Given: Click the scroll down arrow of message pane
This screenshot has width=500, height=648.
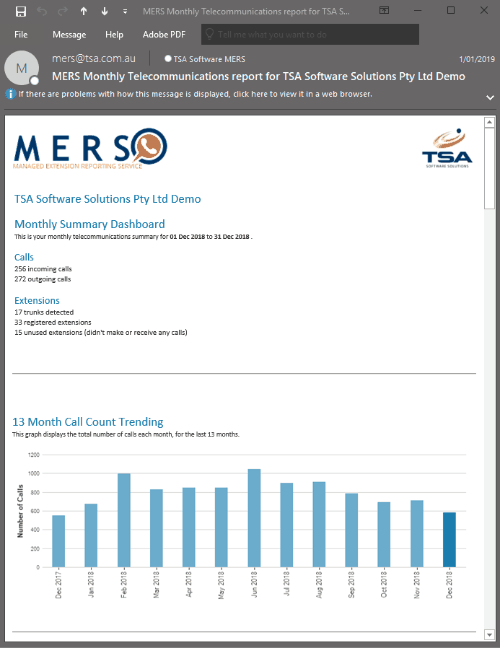Looking at the screenshot, I should tap(489, 634).
